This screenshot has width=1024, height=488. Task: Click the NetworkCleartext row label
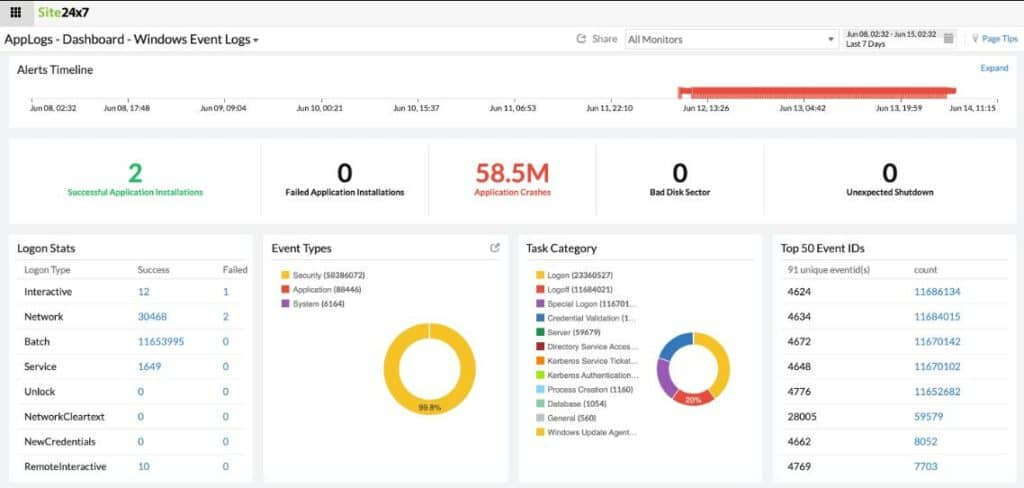(64, 417)
